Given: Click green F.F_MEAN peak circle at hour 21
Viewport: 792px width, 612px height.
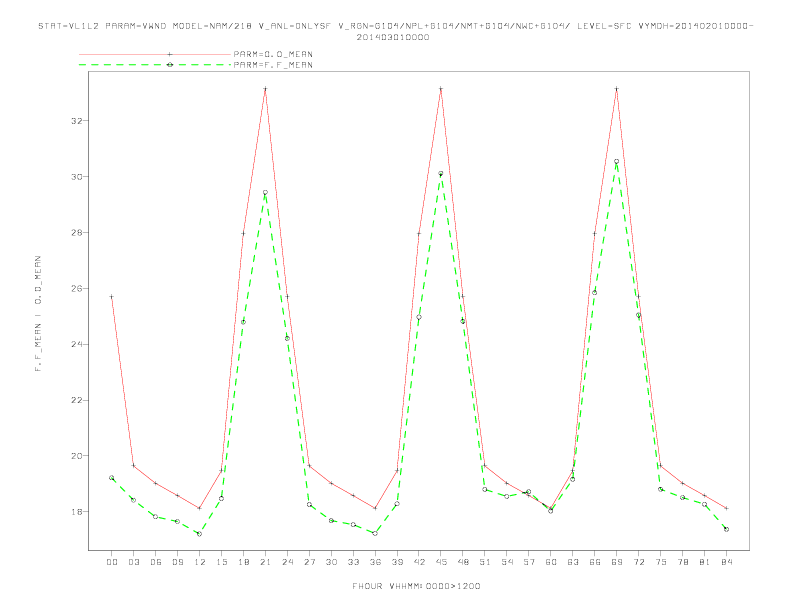Looking at the screenshot, I should pos(265,192).
